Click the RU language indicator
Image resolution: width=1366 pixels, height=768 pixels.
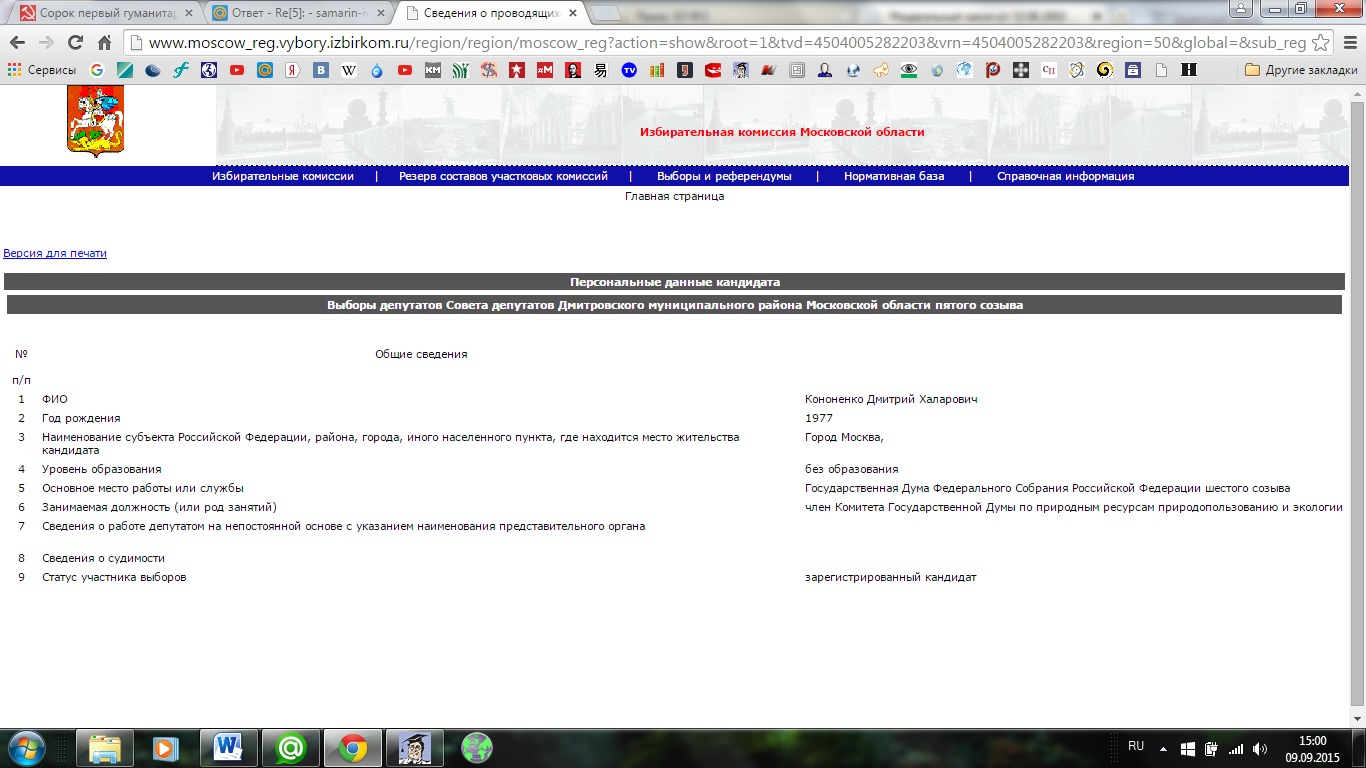pyautogui.click(x=1136, y=746)
